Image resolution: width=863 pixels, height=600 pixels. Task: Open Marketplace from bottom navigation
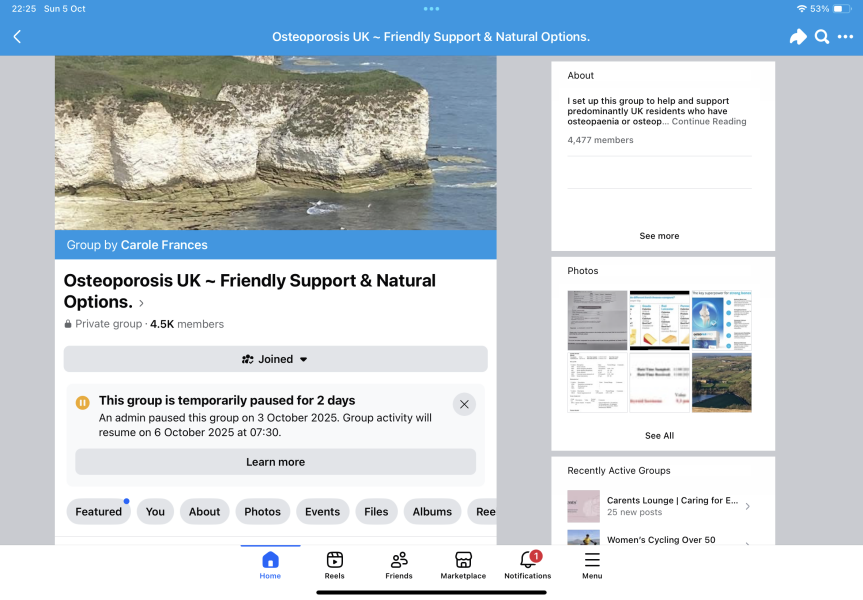[463, 565]
